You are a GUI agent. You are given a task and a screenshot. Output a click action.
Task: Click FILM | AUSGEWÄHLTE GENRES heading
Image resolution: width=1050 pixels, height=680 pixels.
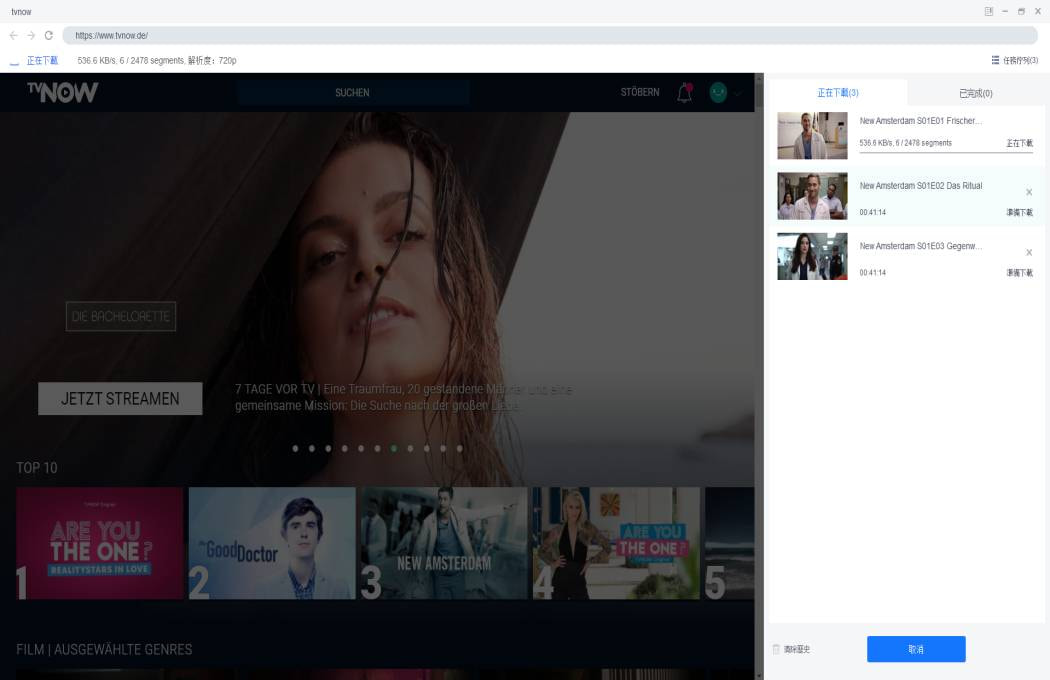tap(104, 649)
